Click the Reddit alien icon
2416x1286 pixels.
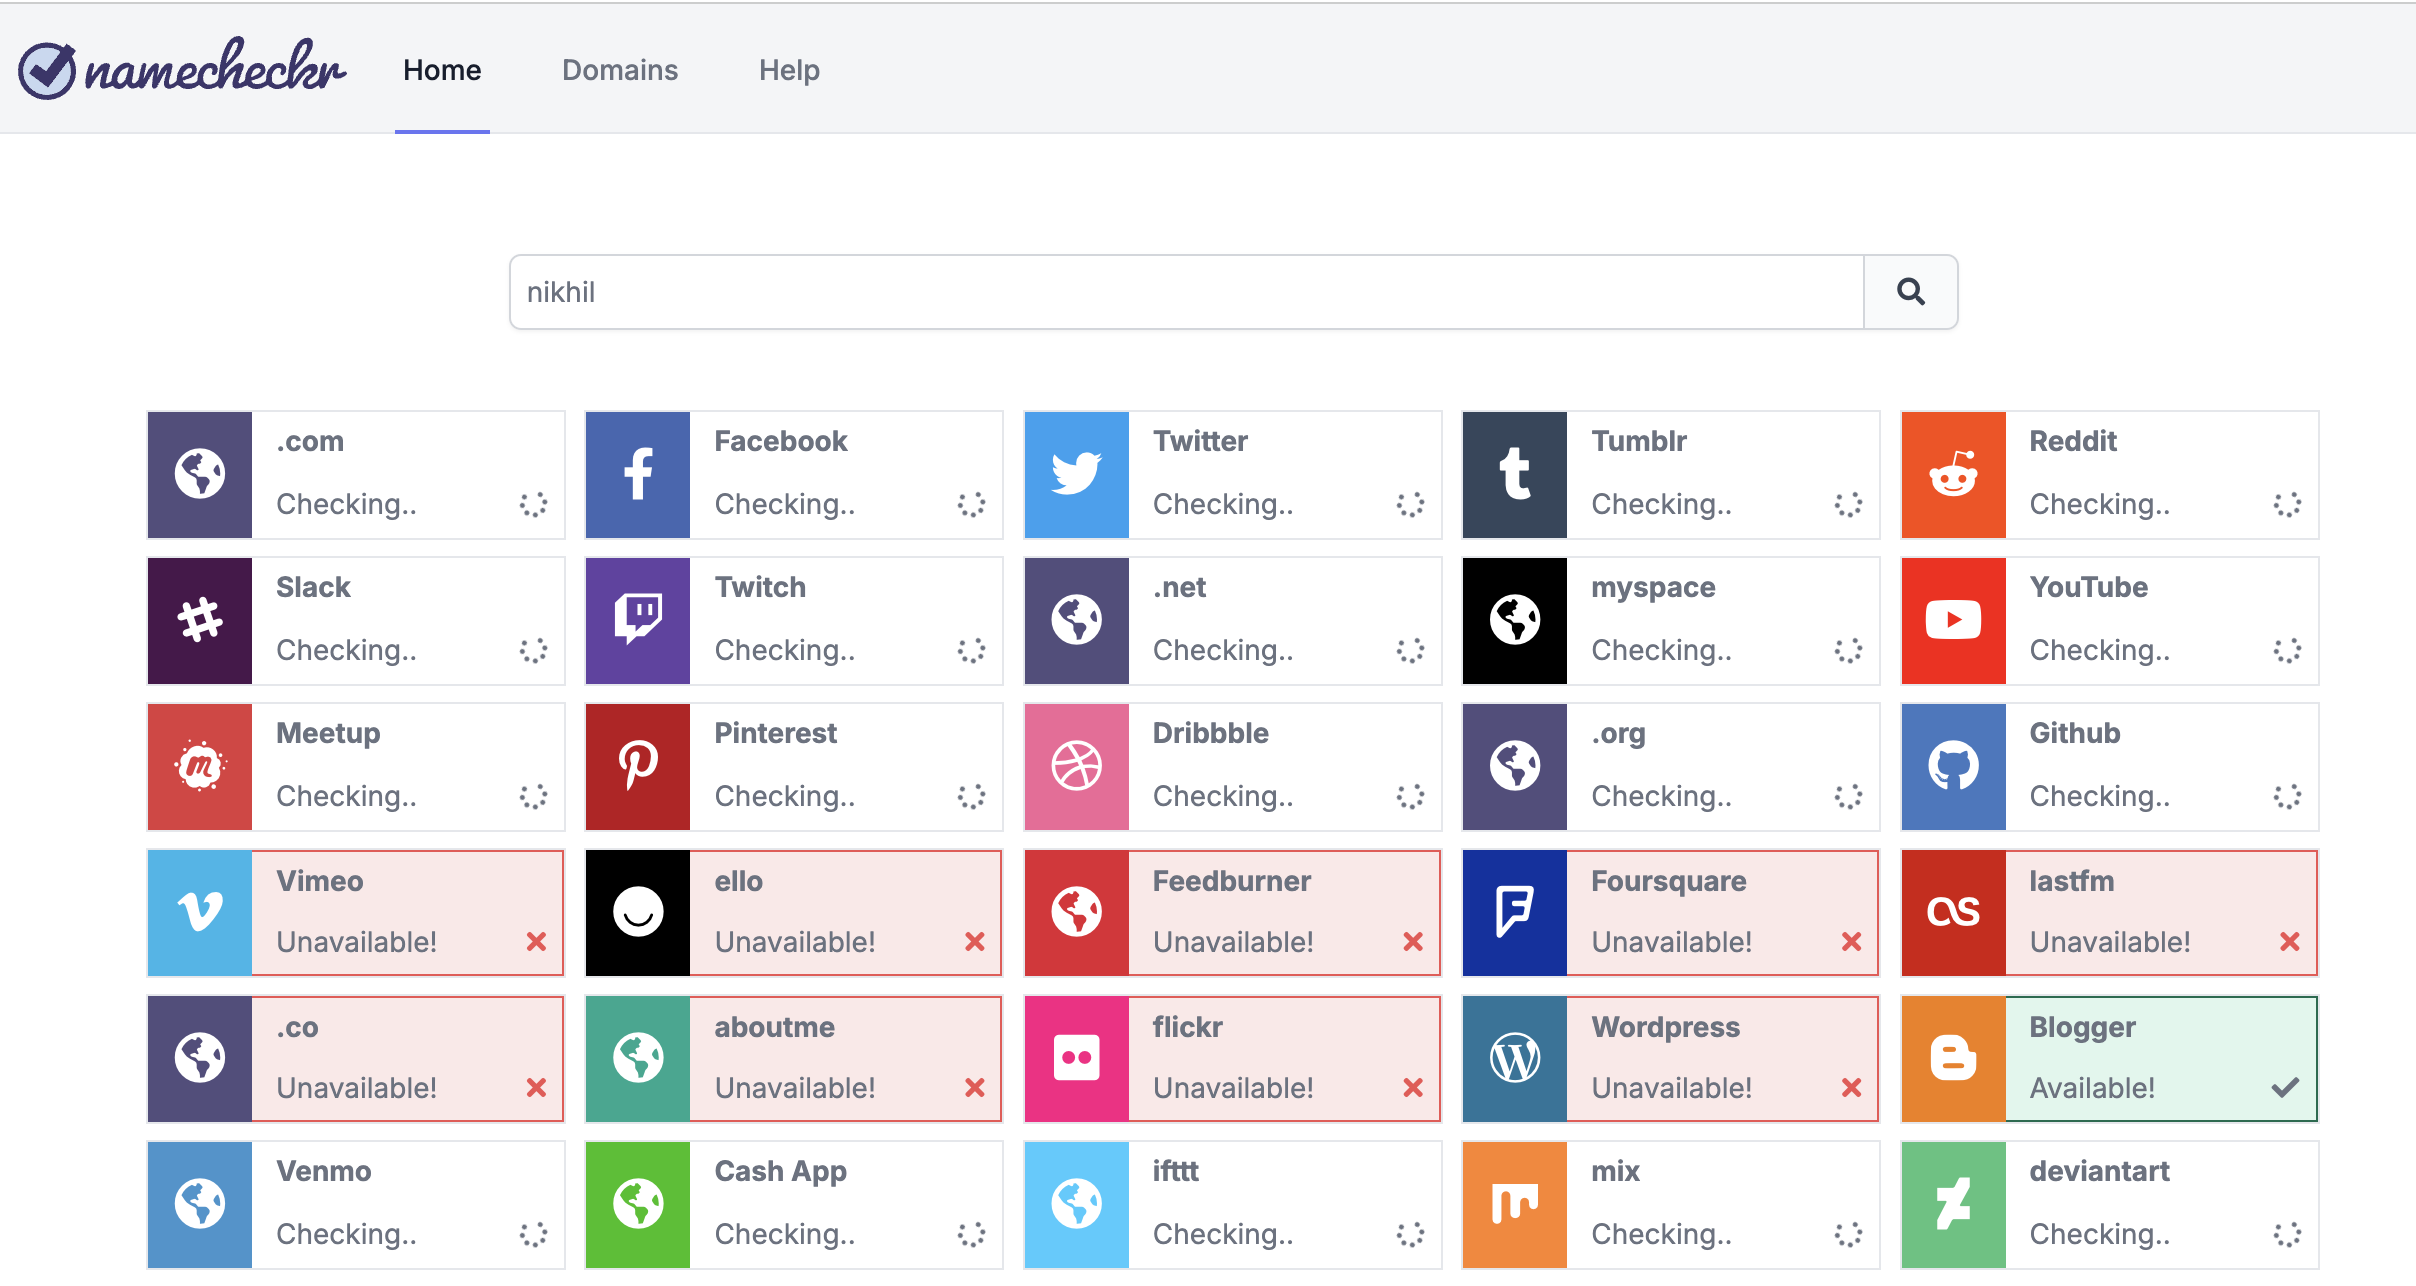1954,475
